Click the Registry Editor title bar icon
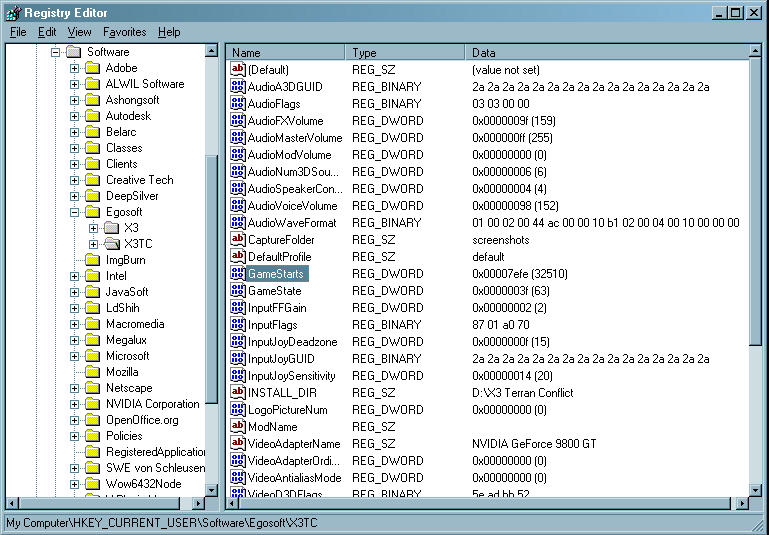The image size is (769, 535). click(13, 13)
